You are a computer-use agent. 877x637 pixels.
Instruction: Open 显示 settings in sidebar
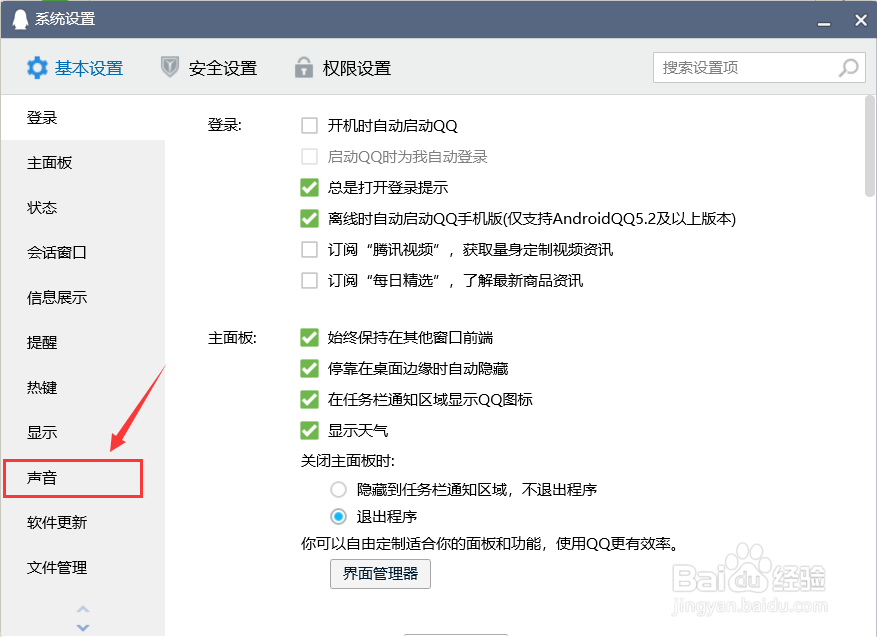83,432
